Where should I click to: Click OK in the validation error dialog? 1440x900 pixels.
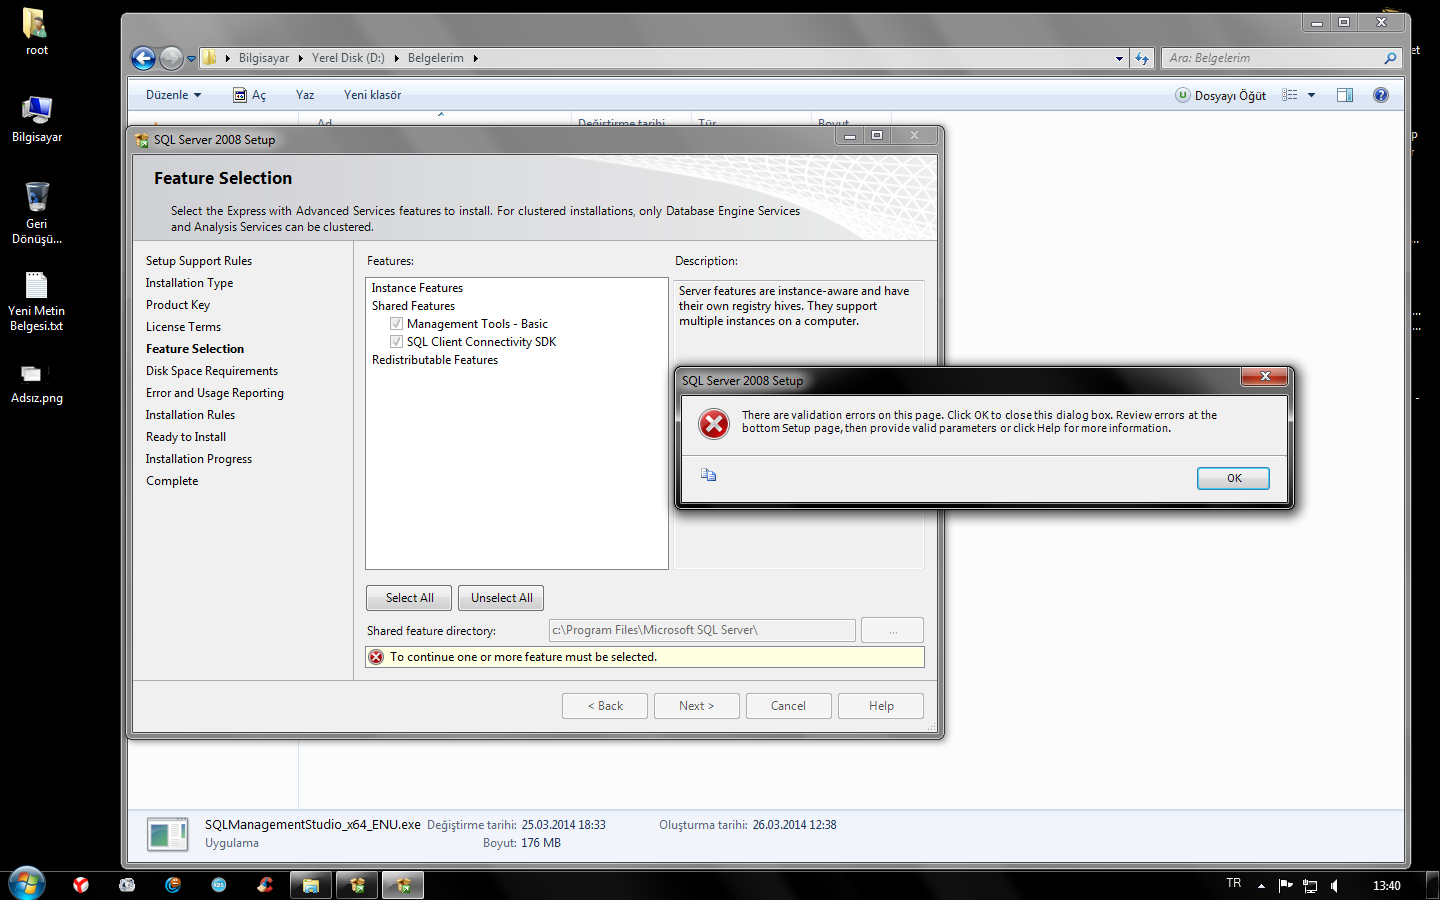coord(1233,478)
